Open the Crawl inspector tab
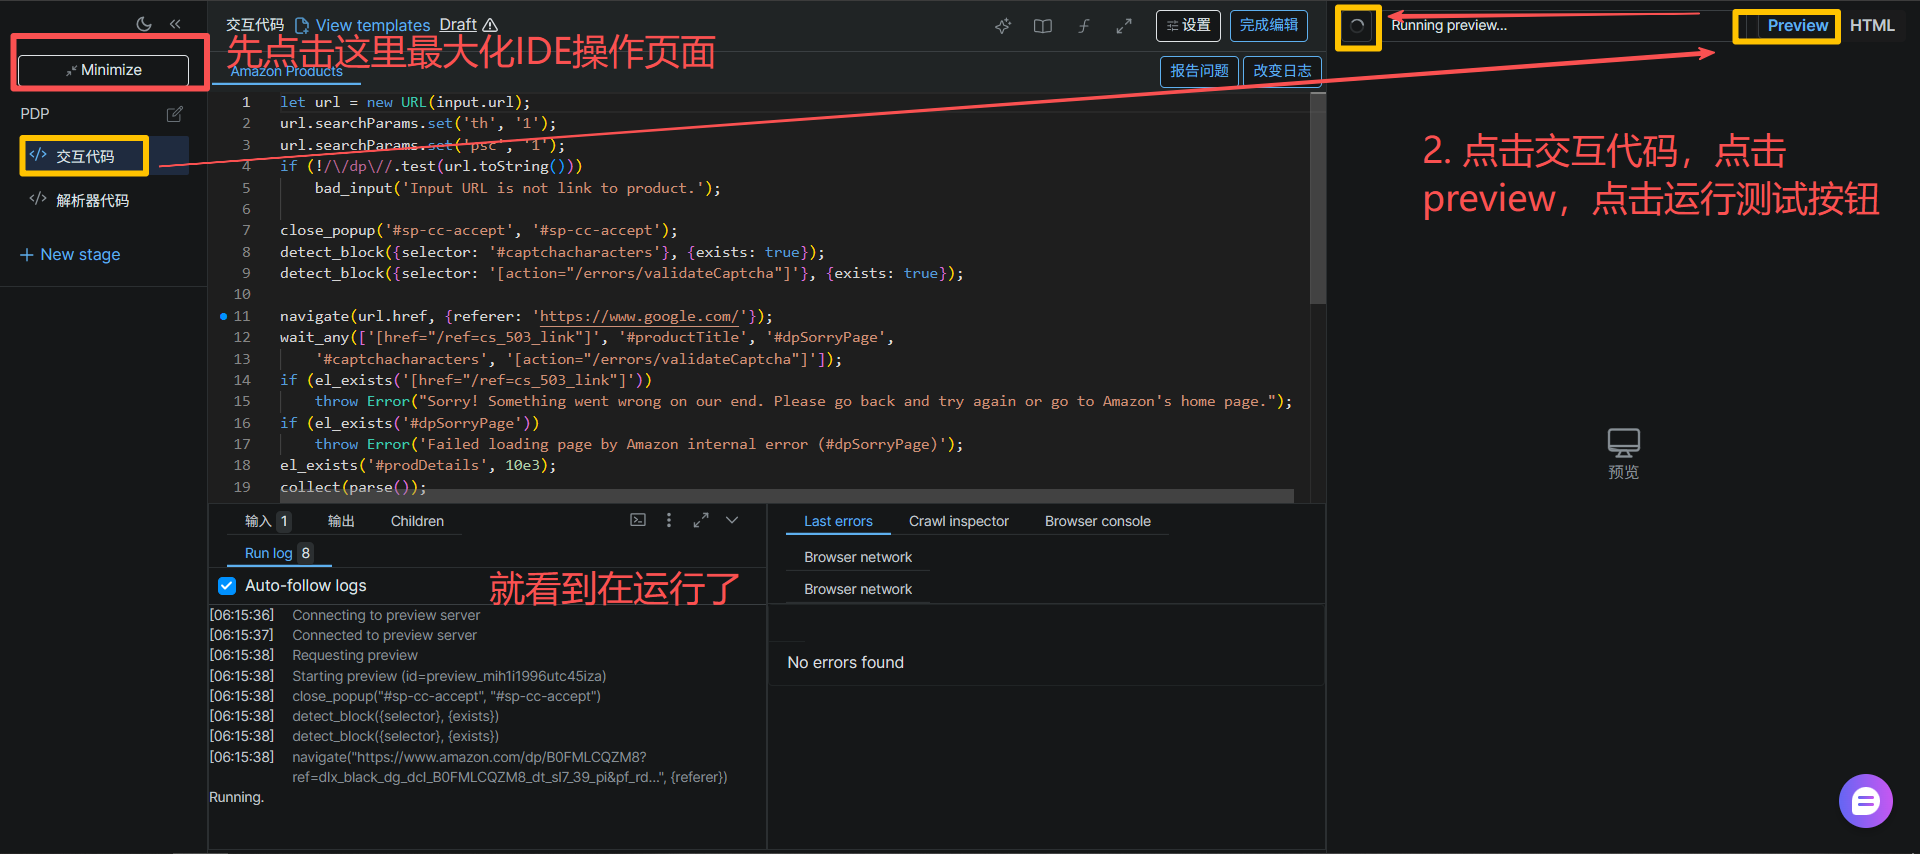Image resolution: width=1920 pixels, height=854 pixels. click(959, 521)
